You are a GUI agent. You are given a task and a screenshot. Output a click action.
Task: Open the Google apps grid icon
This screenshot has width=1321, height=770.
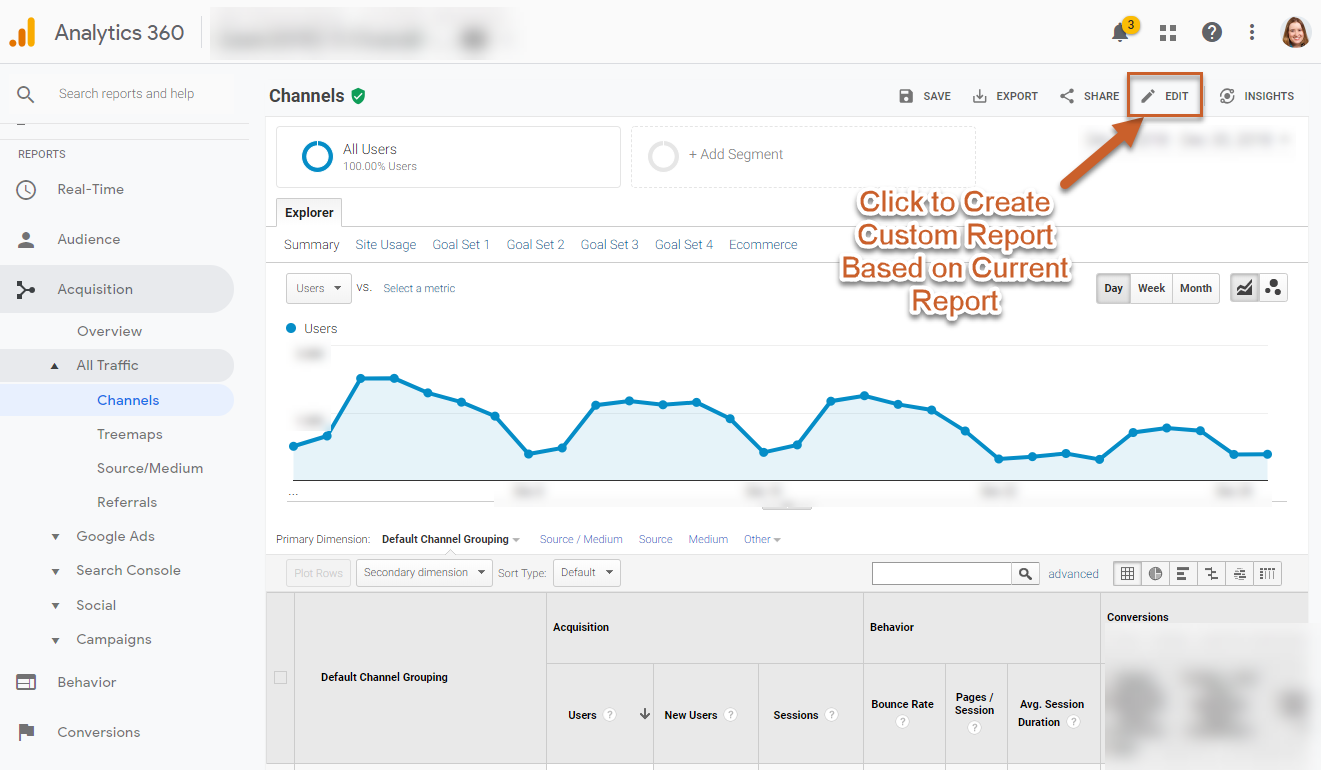tap(1167, 33)
